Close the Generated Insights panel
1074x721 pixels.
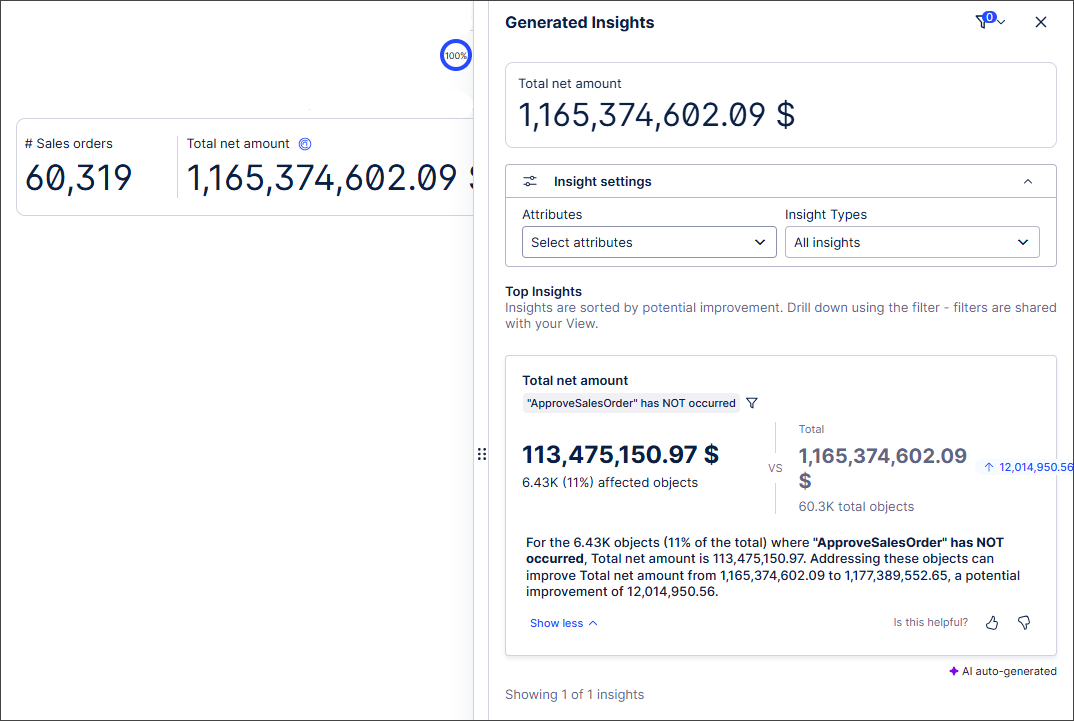tap(1040, 22)
